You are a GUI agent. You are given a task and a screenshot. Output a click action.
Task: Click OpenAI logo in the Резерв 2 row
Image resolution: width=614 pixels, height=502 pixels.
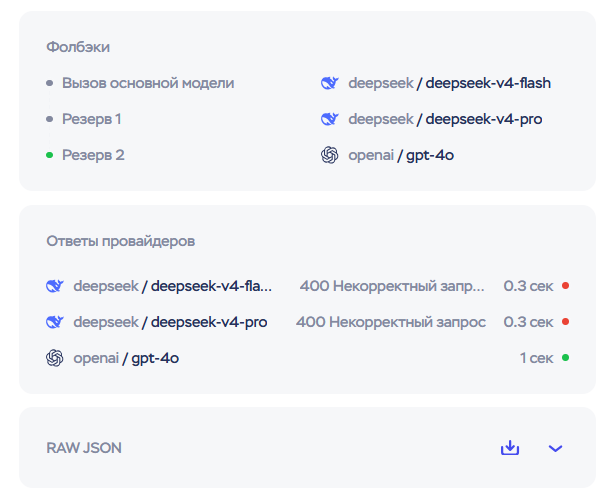[329, 155]
